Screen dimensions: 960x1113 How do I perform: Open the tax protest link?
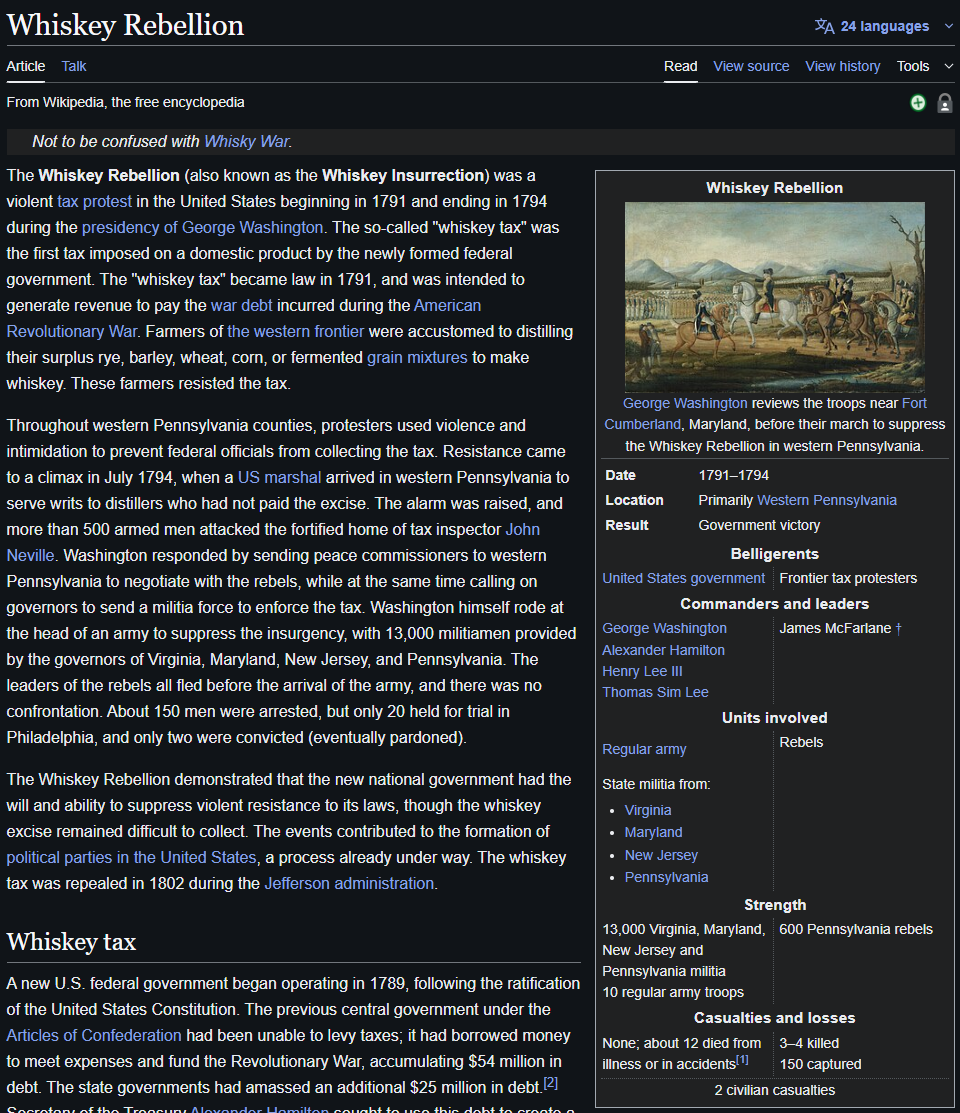click(x=94, y=202)
